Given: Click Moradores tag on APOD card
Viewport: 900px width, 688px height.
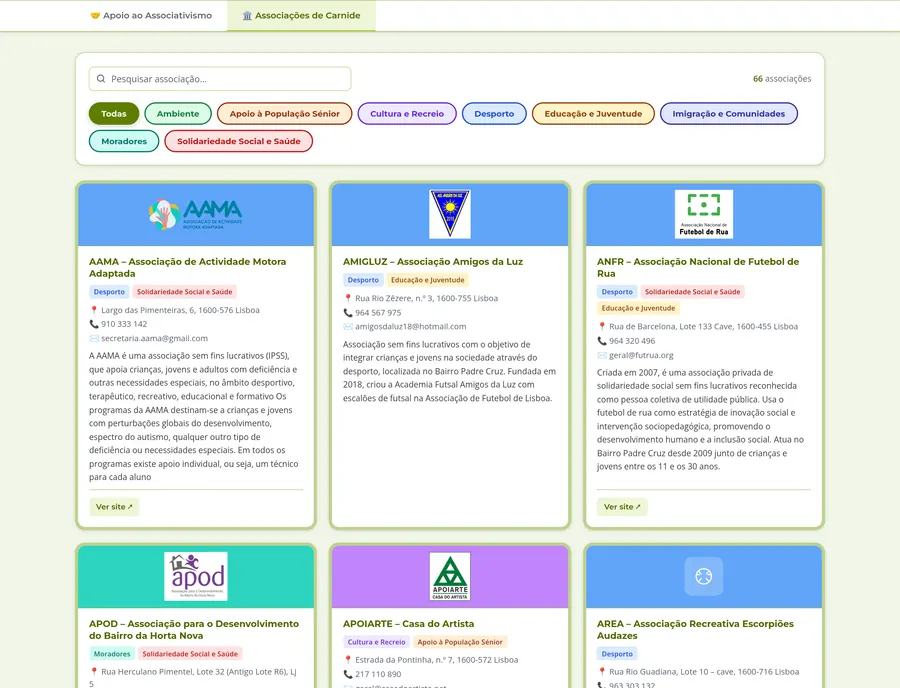Looking at the screenshot, I should (112, 654).
